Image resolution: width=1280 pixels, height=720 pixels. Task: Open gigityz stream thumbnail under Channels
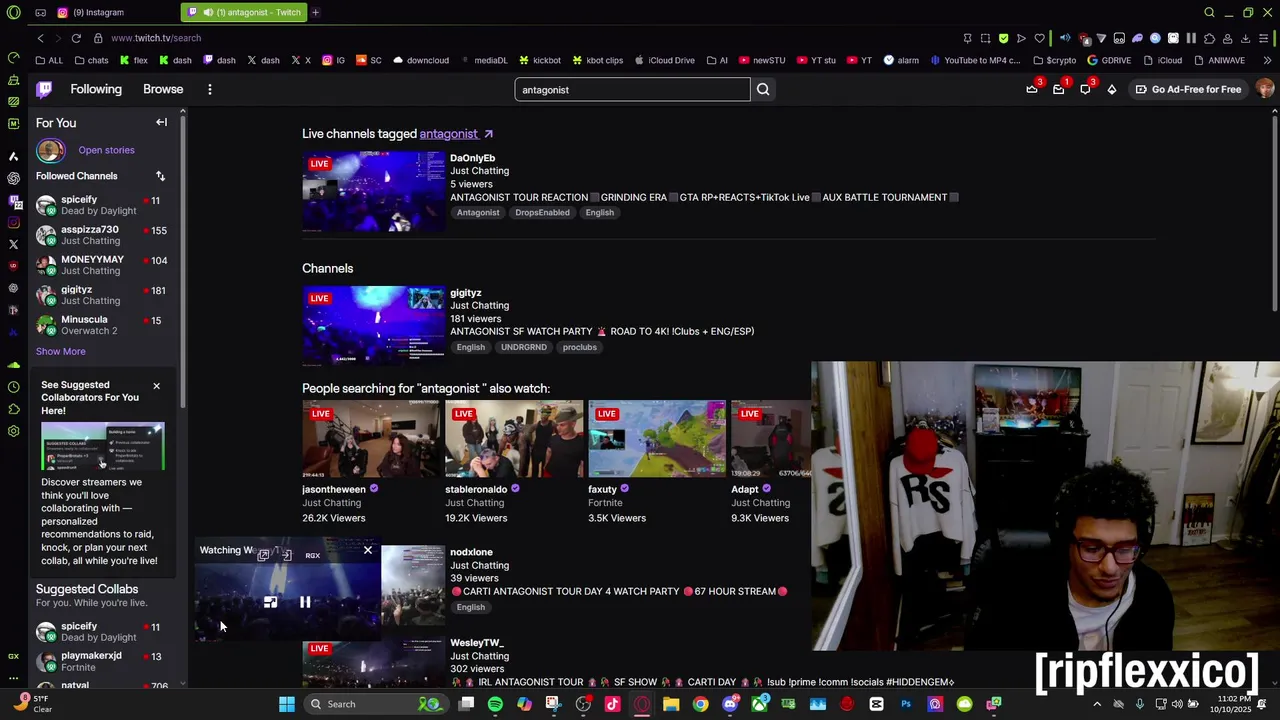pyautogui.click(x=374, y=326)
